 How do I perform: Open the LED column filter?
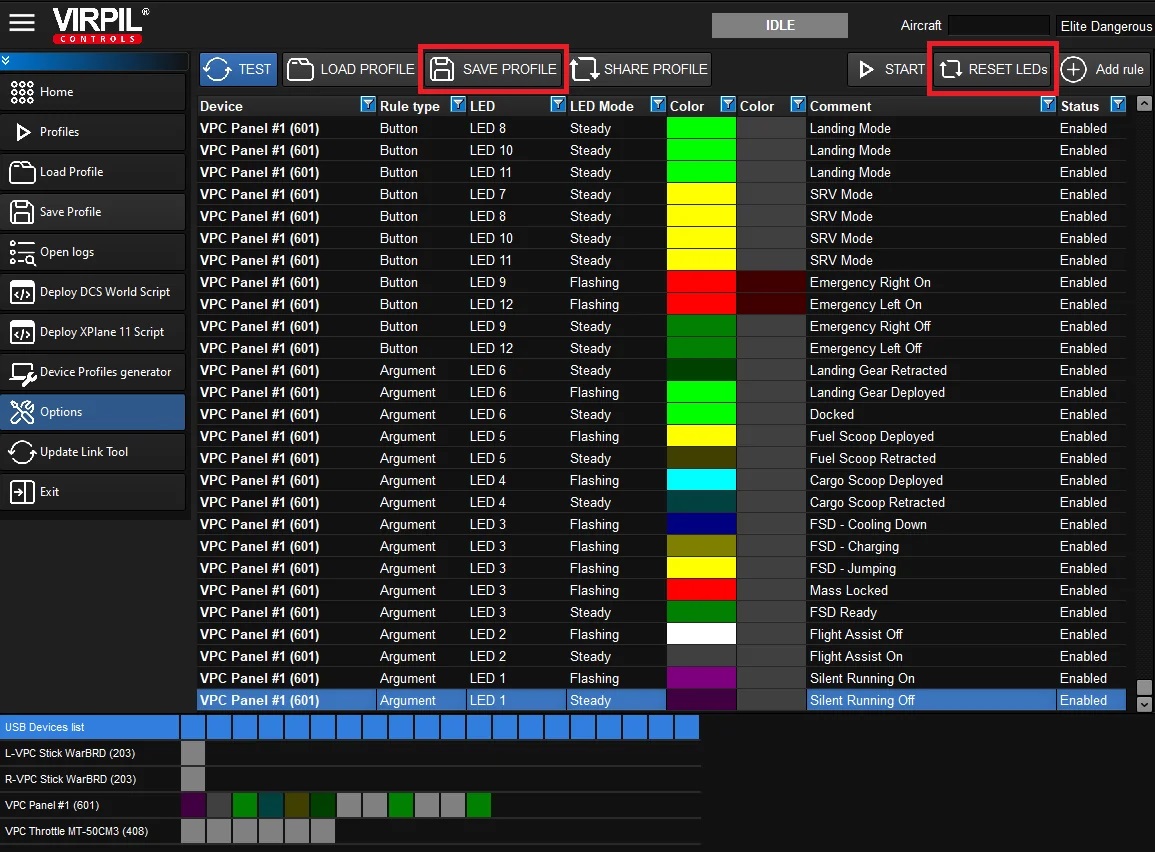(558, 105)
